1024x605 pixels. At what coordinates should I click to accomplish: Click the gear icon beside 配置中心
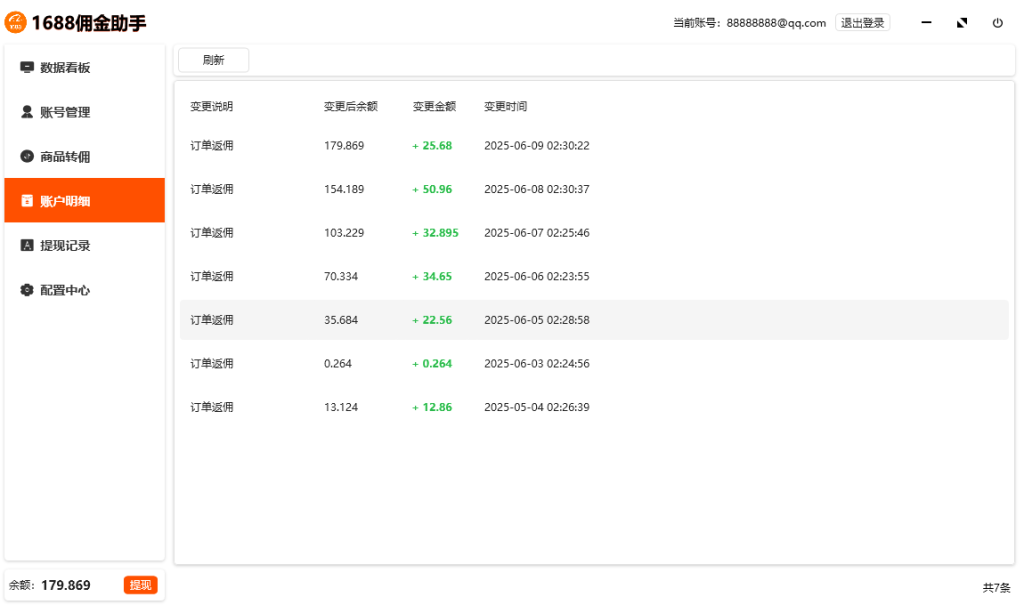pos(27,290)
